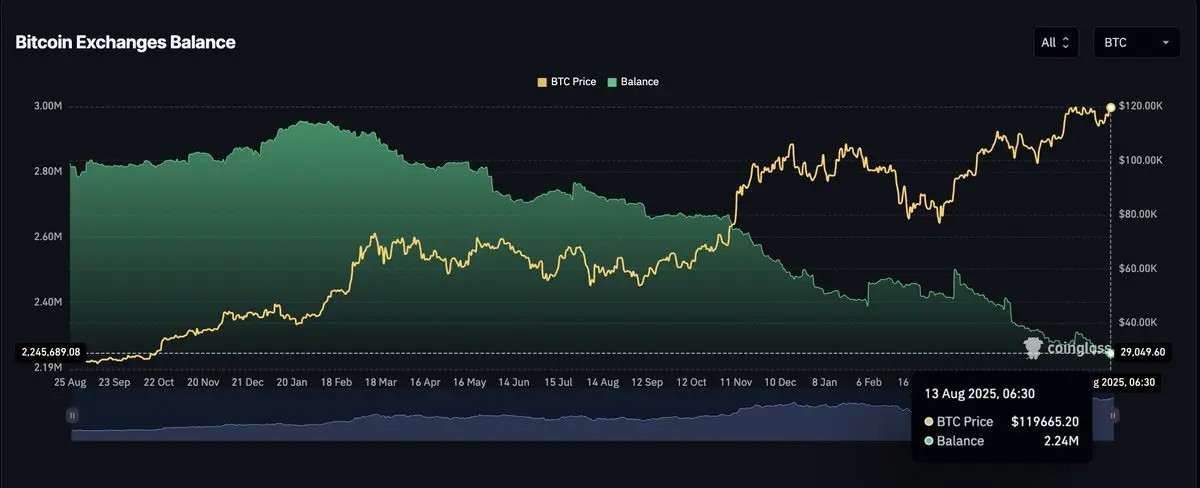Click the yellow BTC Price dot in tooltip
Image resolution: width=1200 pixels, height=488 pixels.
(x=929, y=422)
